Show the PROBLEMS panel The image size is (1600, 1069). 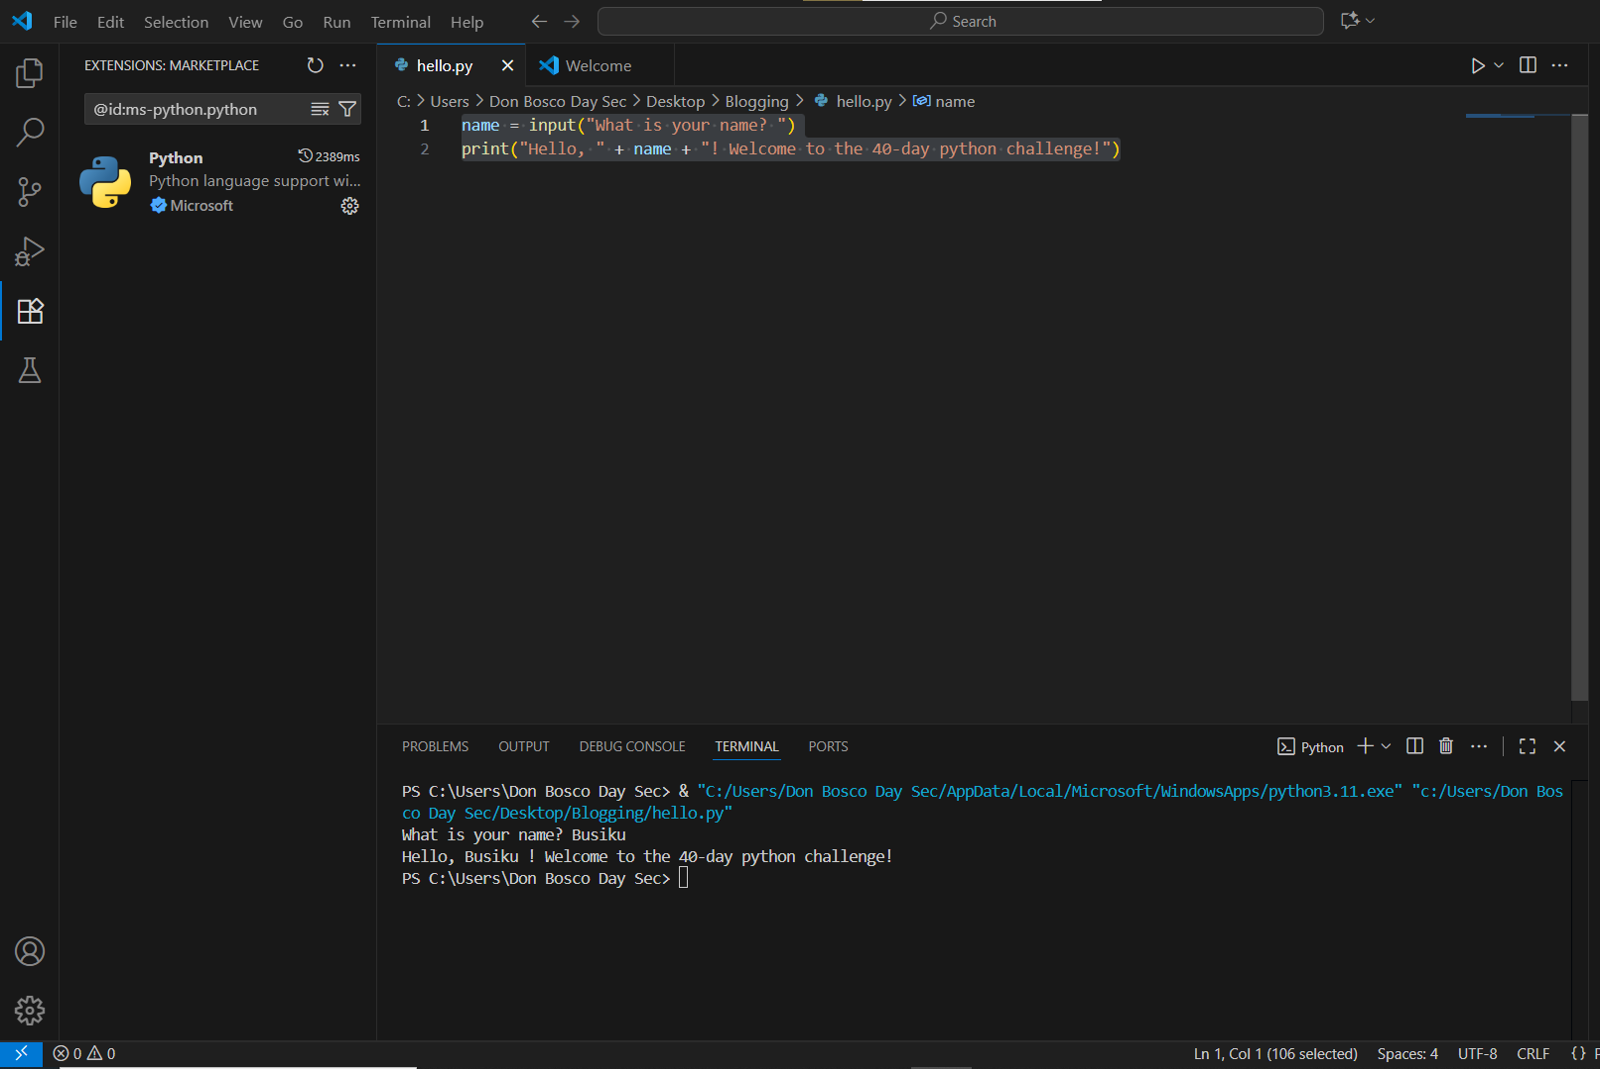[435, 746]
